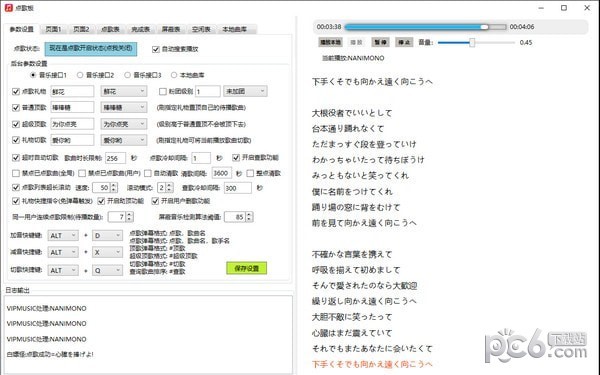
Task: Click the highlighted orange lyric line
Action: 372,364
